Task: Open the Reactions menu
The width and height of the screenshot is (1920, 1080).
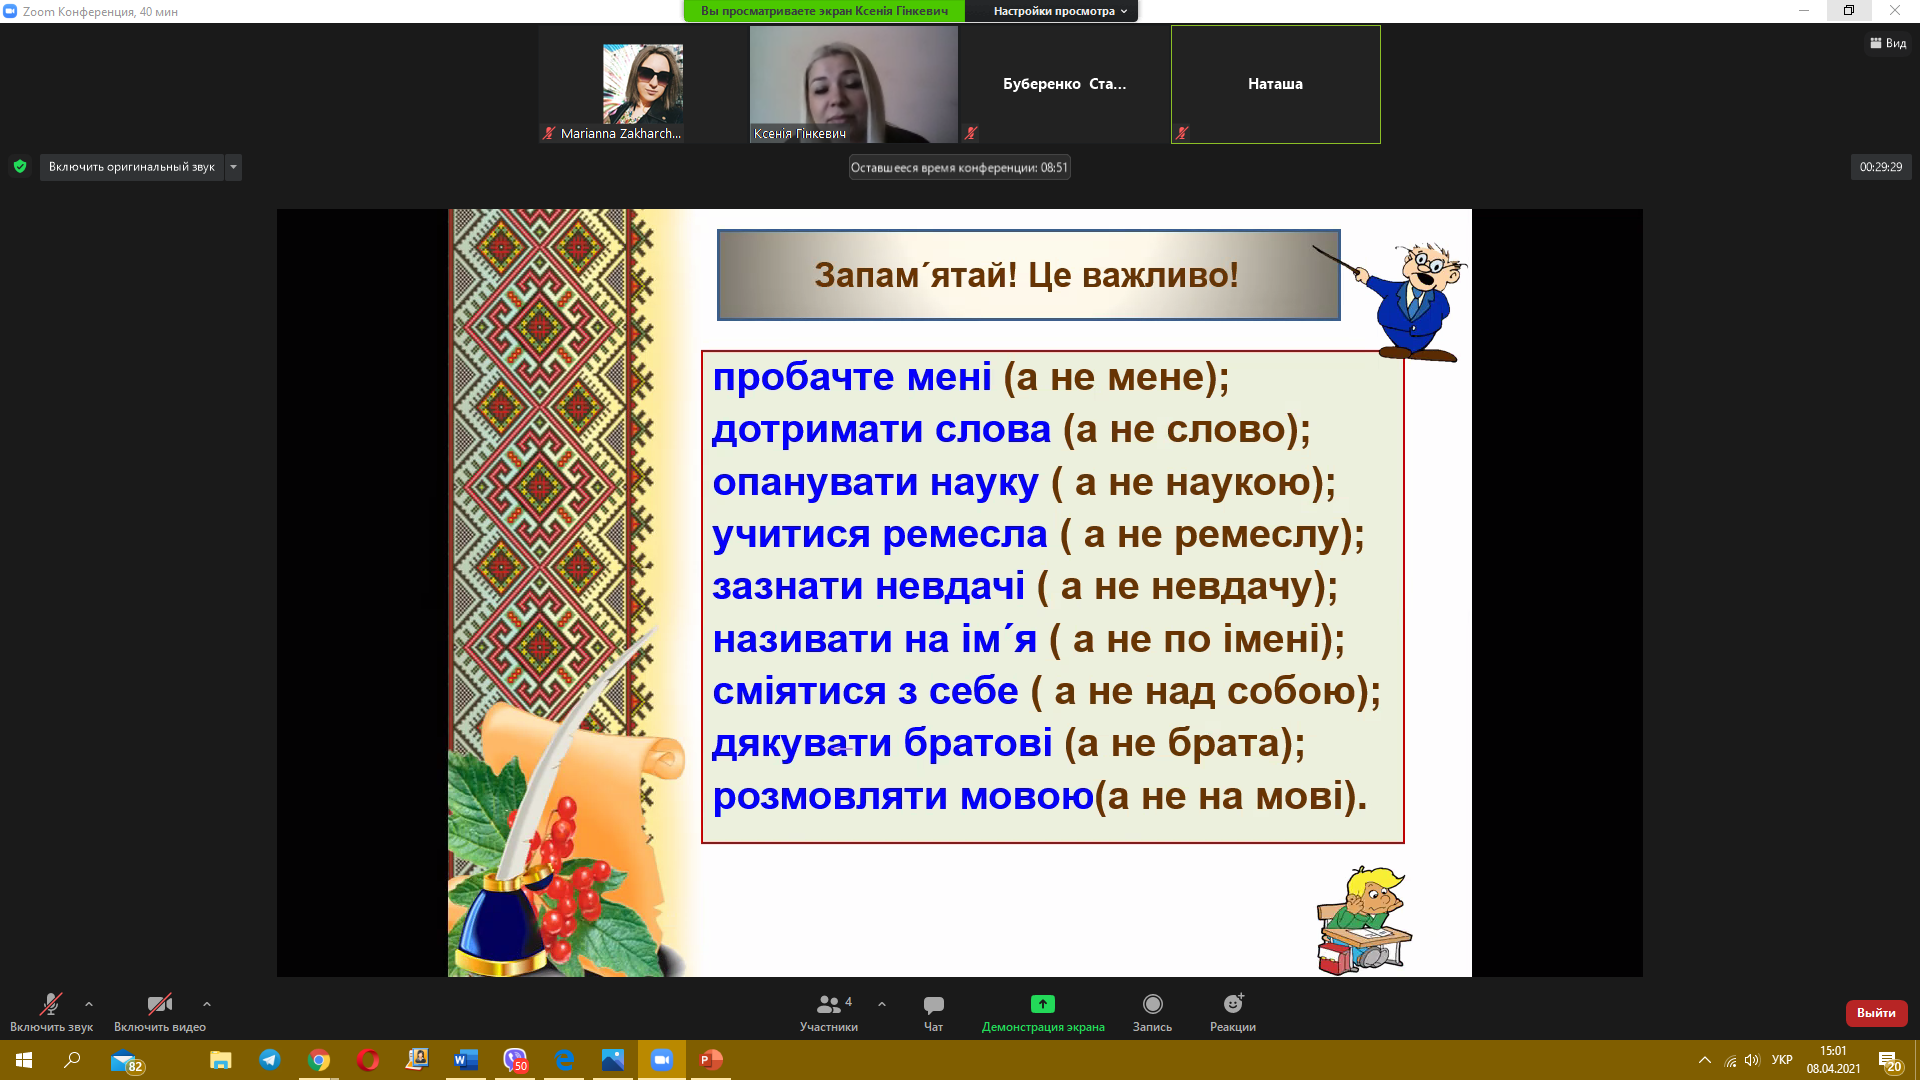Action: click(x=1232, y=1004)
